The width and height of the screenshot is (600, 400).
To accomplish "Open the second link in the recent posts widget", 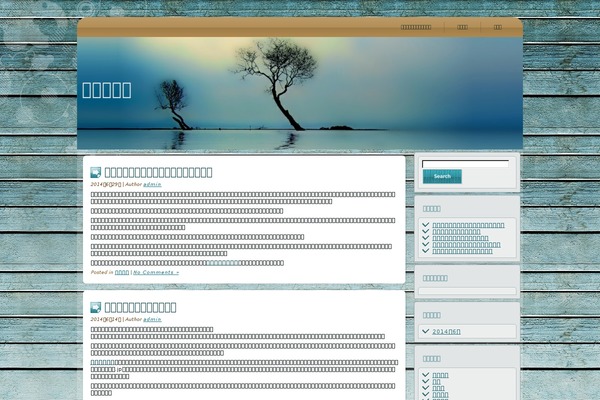I will (456, 232).
